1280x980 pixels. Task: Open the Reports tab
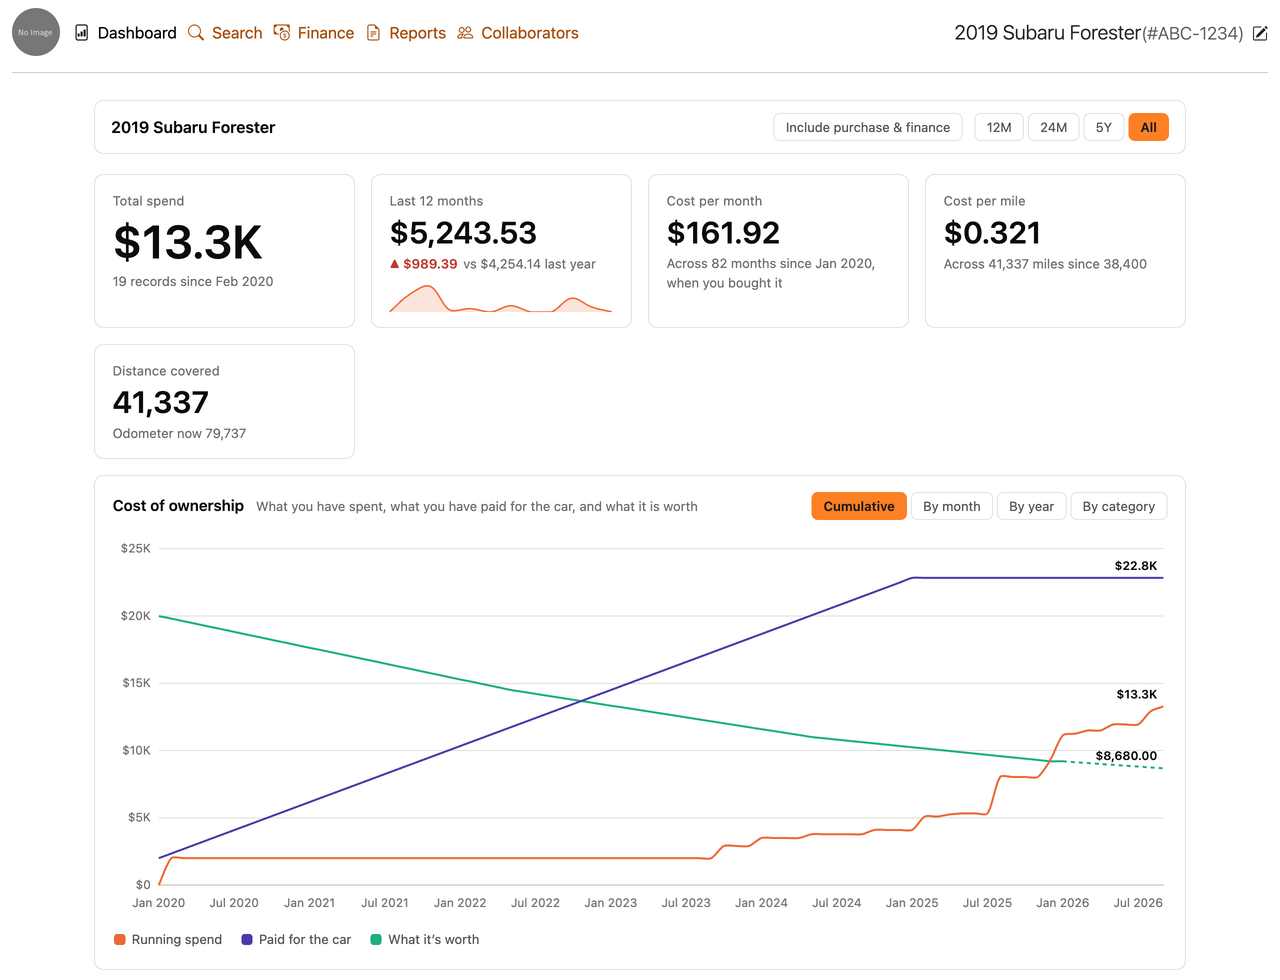tap(406, 33)
